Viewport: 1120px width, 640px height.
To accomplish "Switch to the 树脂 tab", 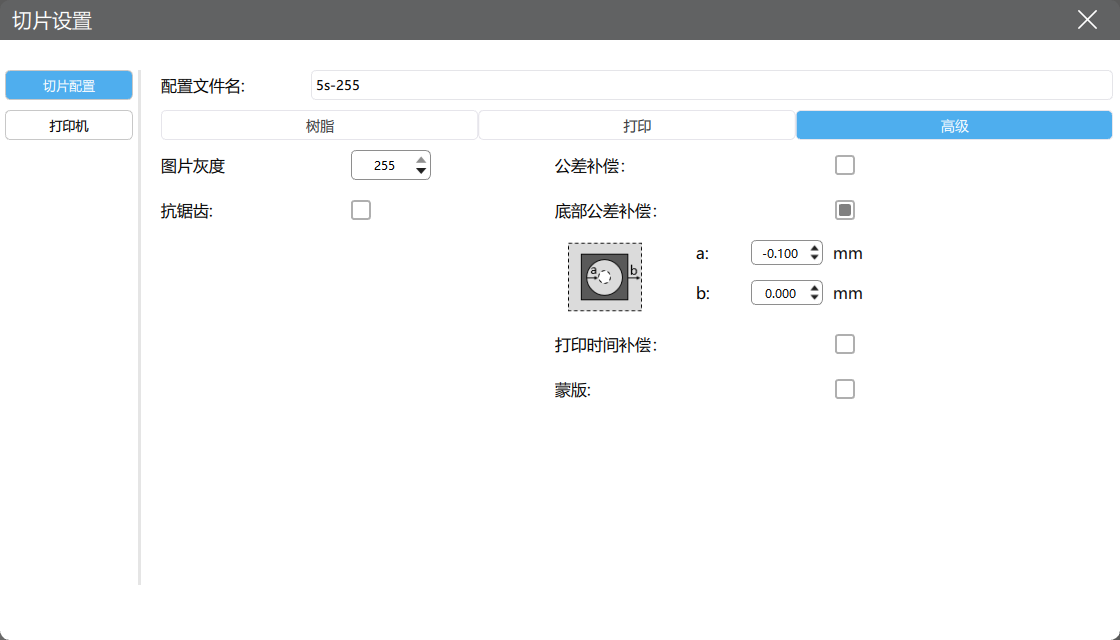I will (319, 126).
